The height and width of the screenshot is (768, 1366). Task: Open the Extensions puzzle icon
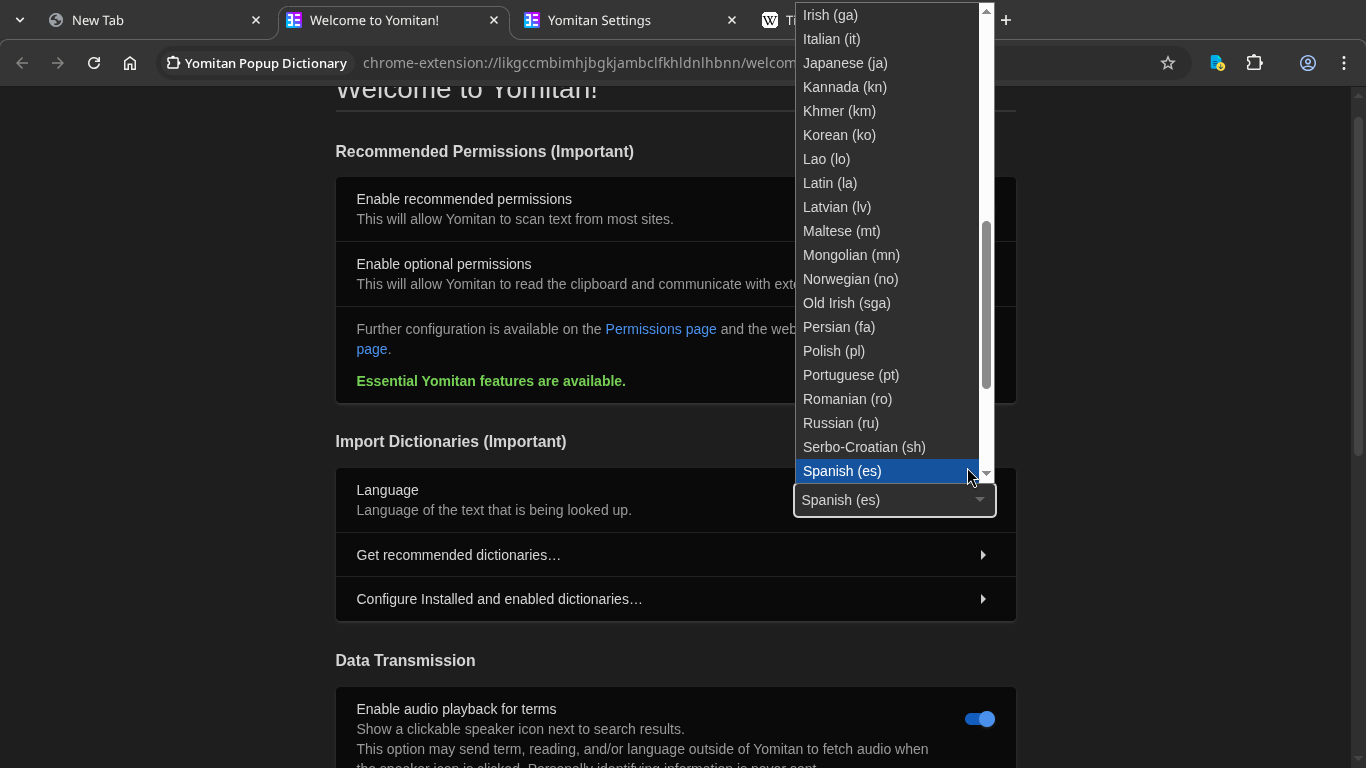(x=1255, y=63)
